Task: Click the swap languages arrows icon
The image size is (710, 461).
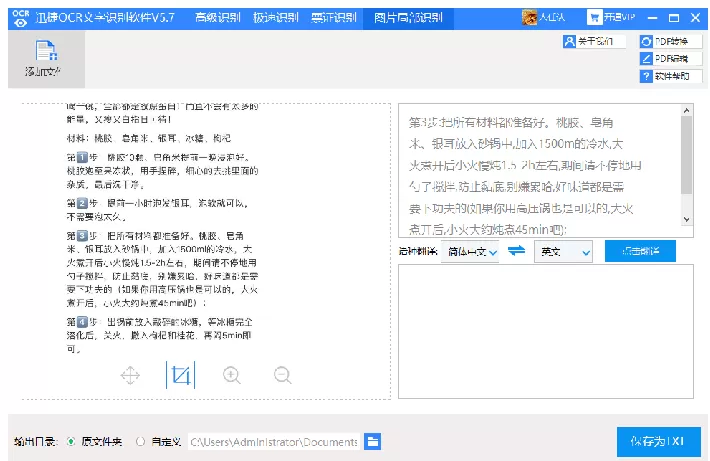Action: 516,250
